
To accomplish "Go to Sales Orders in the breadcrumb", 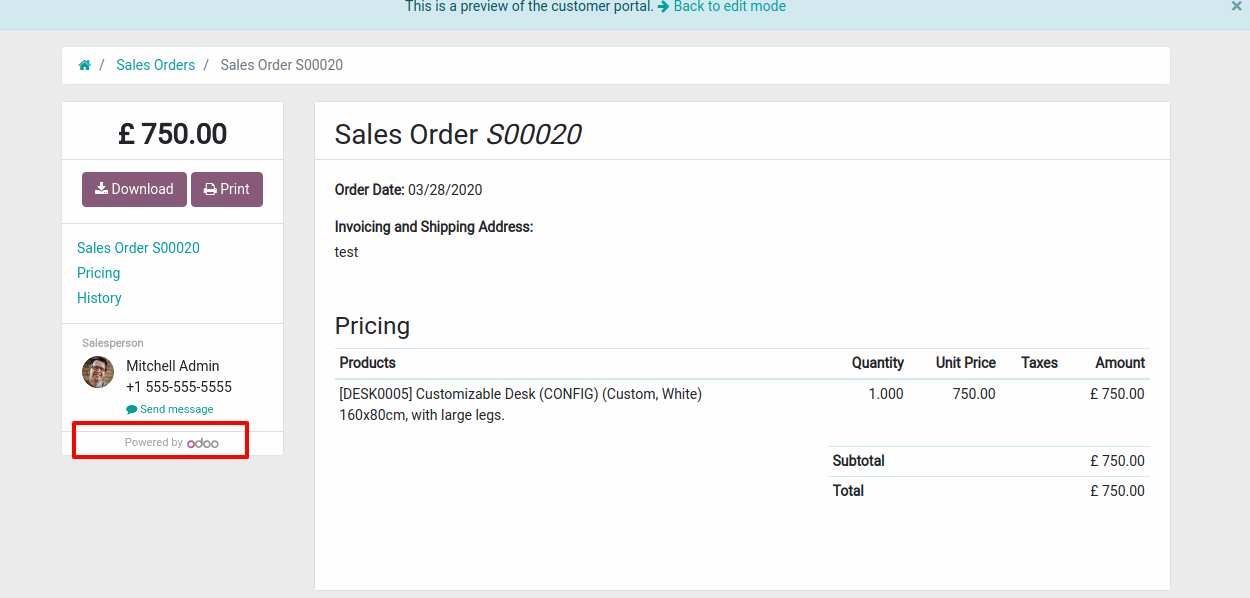I will point(156,65).
